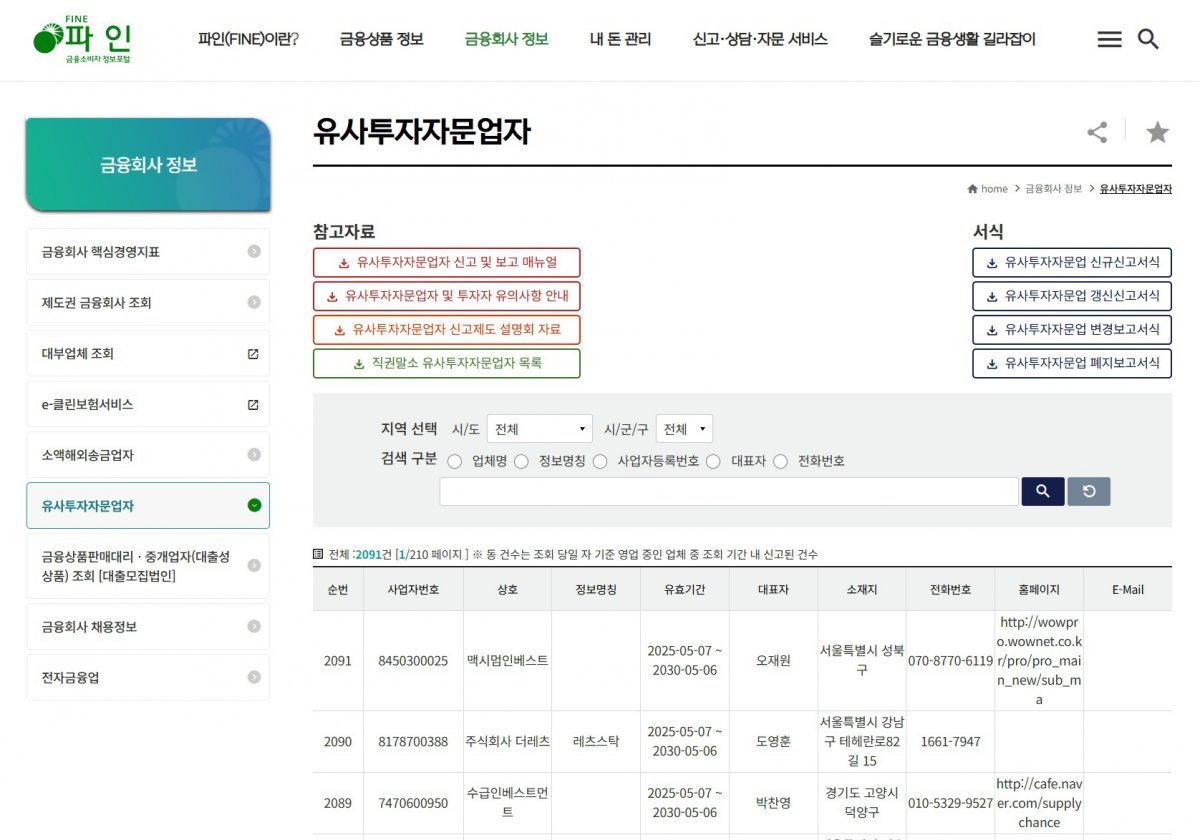The width and height of the screenshot is (1200, 840).
Task: Click external link icon next to 대부업체 조회
Action: point(253,354)
